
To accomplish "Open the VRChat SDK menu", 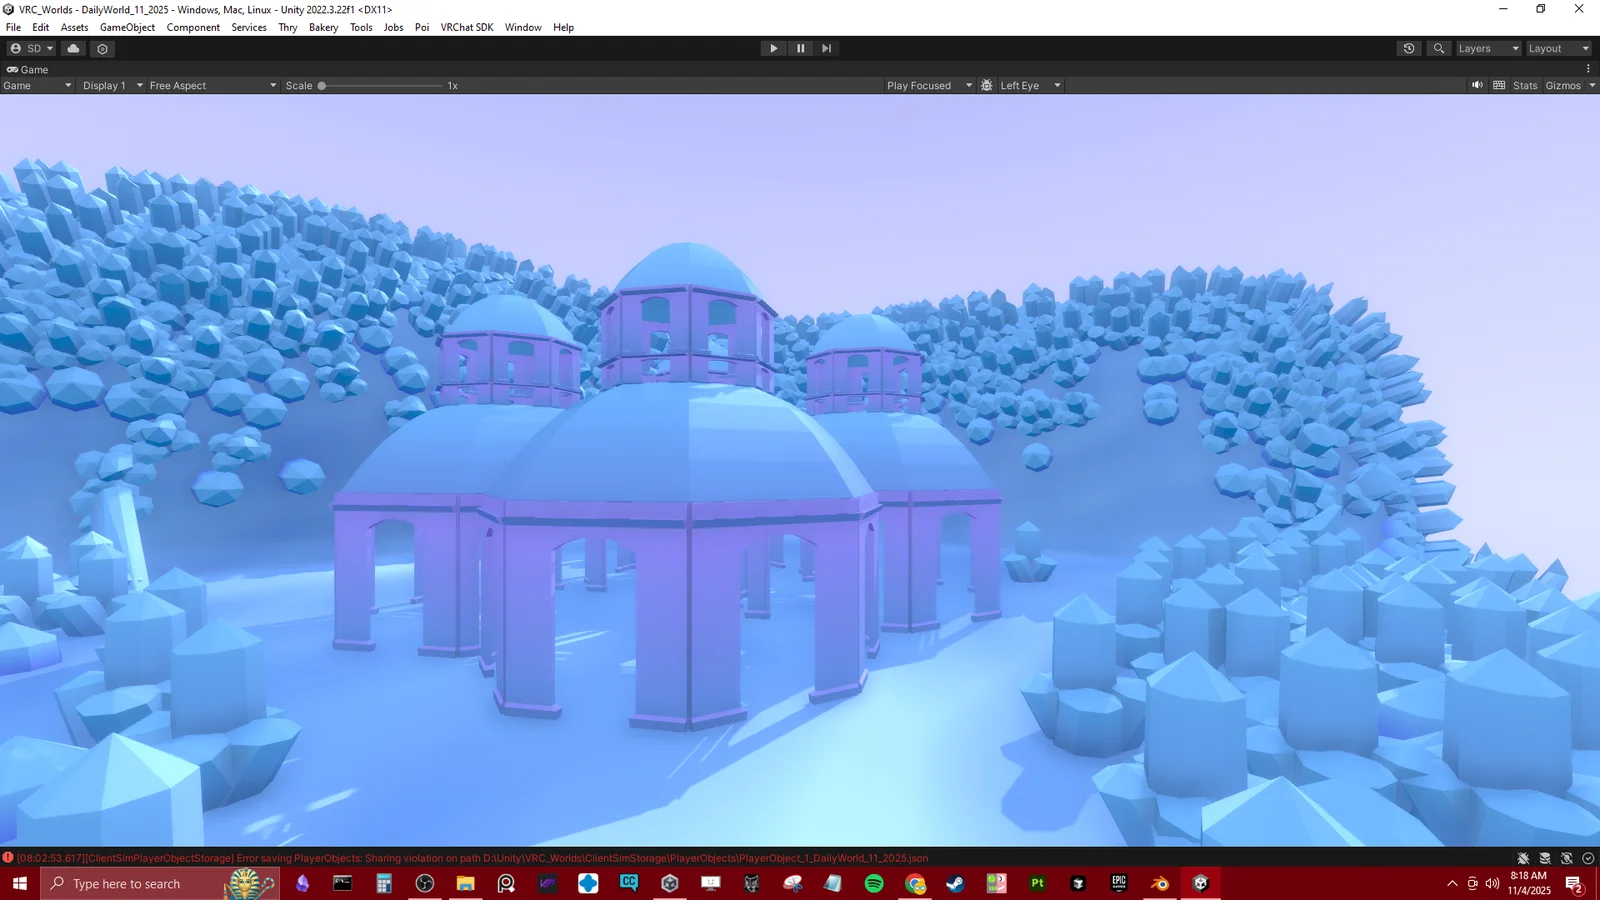I will (466, 27).
